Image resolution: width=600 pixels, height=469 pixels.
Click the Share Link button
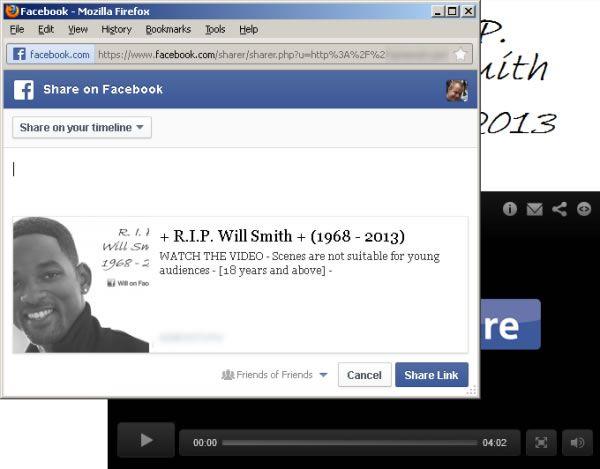coord(431,375)
